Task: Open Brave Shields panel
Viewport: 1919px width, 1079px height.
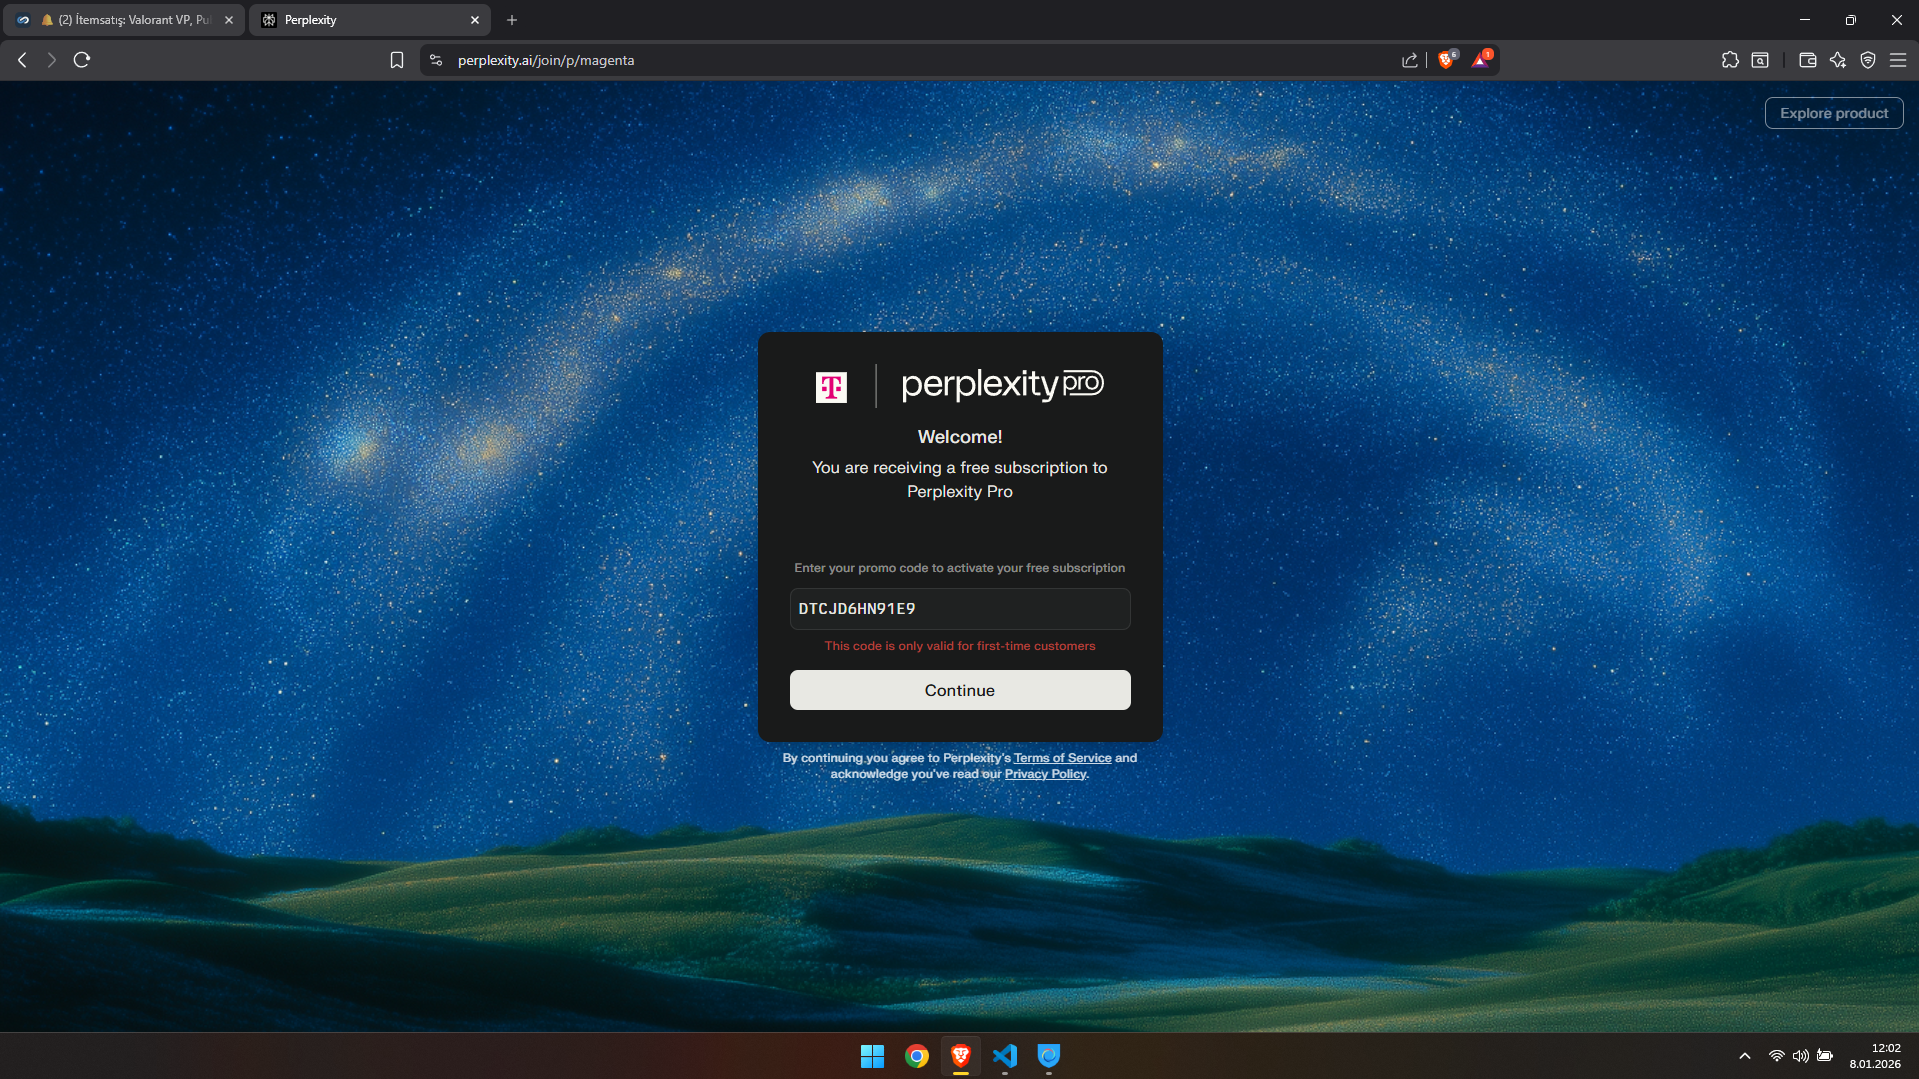Action: [x=1447, y=60]
